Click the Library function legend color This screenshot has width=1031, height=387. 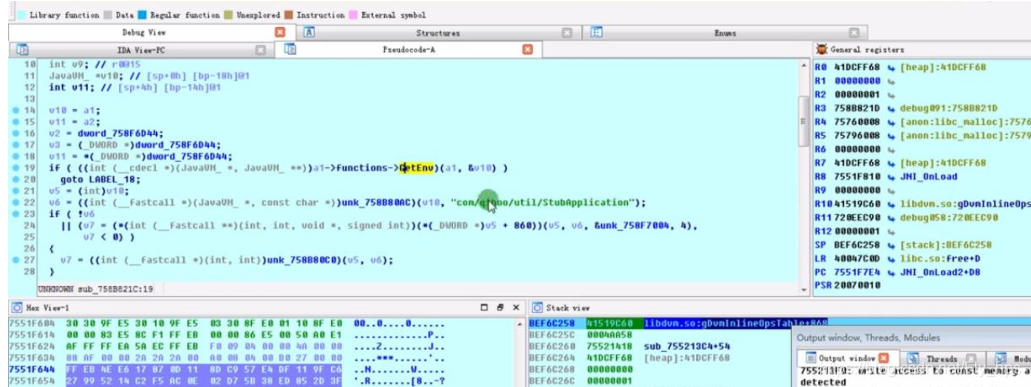click(21, 14)
